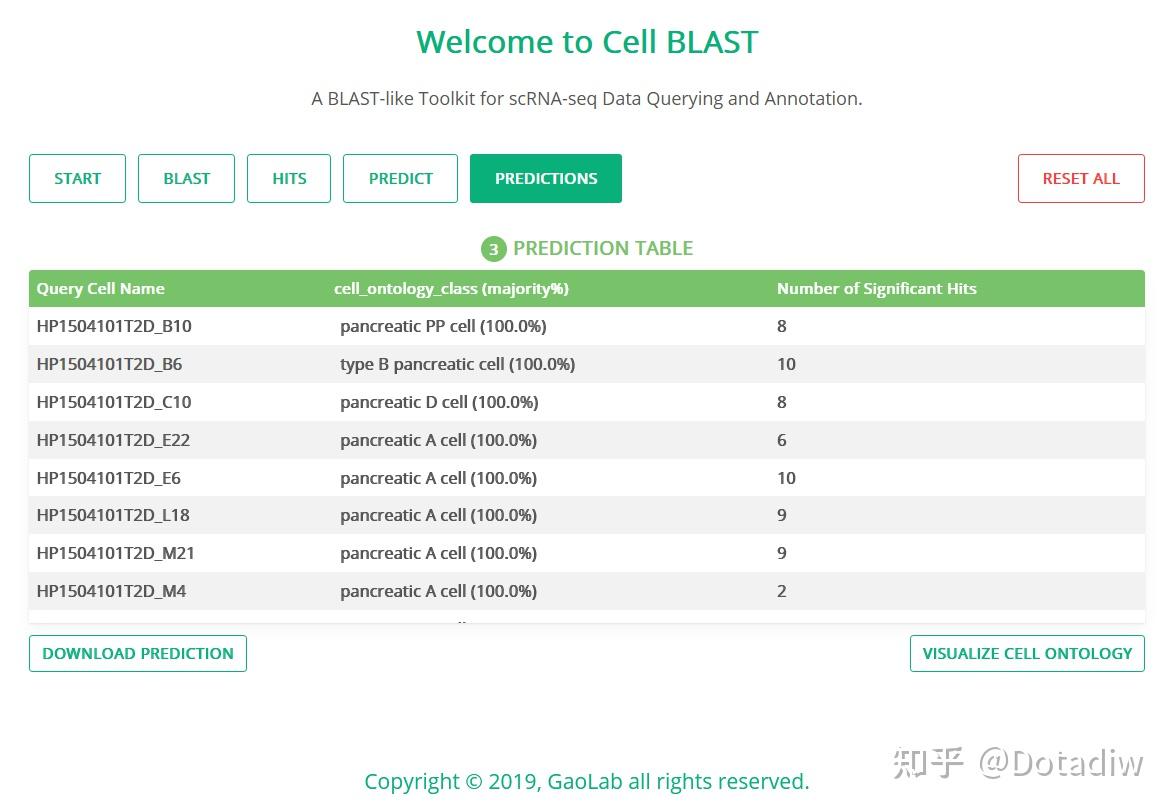Open the PREDICT tab
Viewport: 1172px width, 810px height.
coord(400,178)
